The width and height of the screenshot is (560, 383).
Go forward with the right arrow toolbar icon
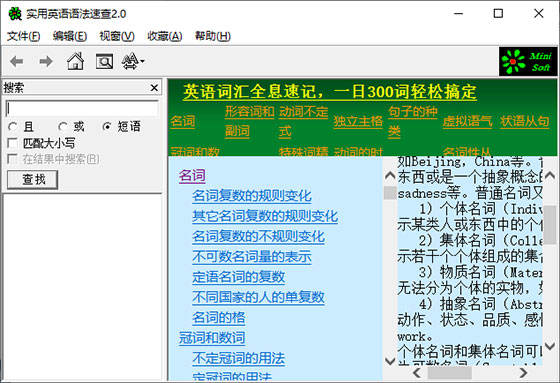point(46,62)
